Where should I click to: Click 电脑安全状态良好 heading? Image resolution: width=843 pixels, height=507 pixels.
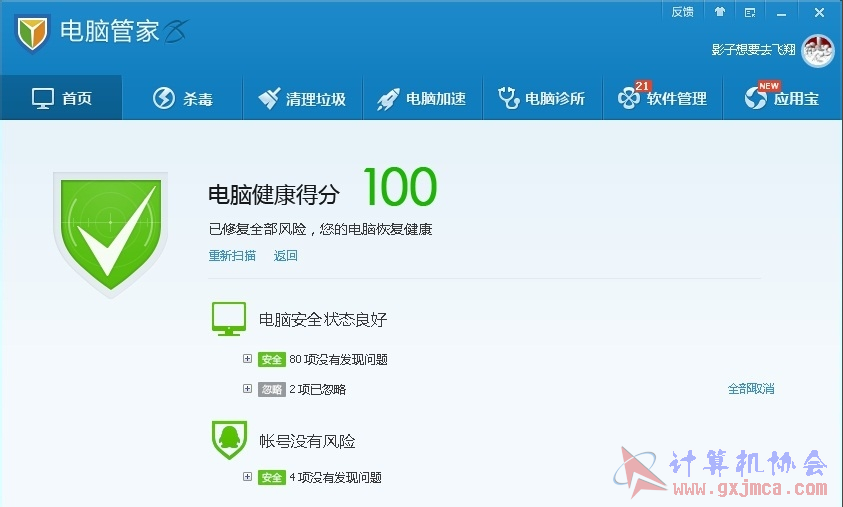pyautogui.click(x=323, y=320)
